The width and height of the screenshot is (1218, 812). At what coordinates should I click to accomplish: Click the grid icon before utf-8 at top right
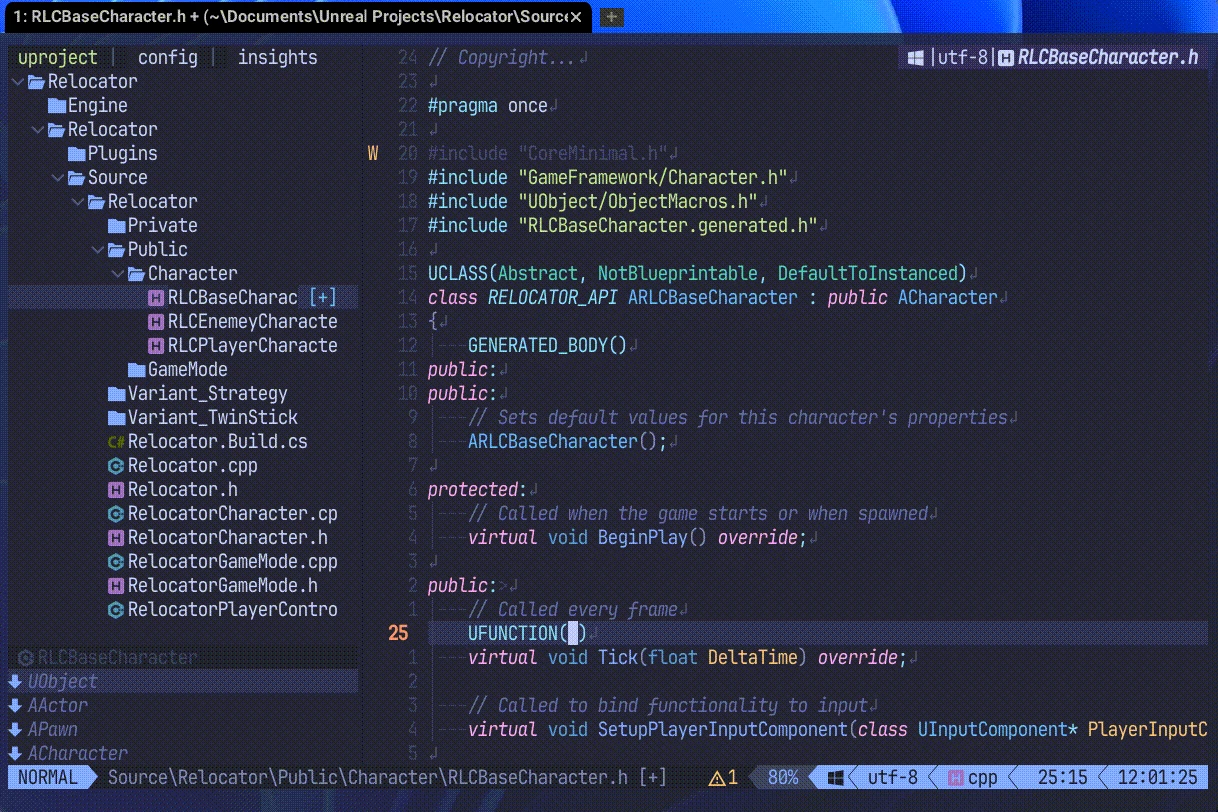coord(914,57)
